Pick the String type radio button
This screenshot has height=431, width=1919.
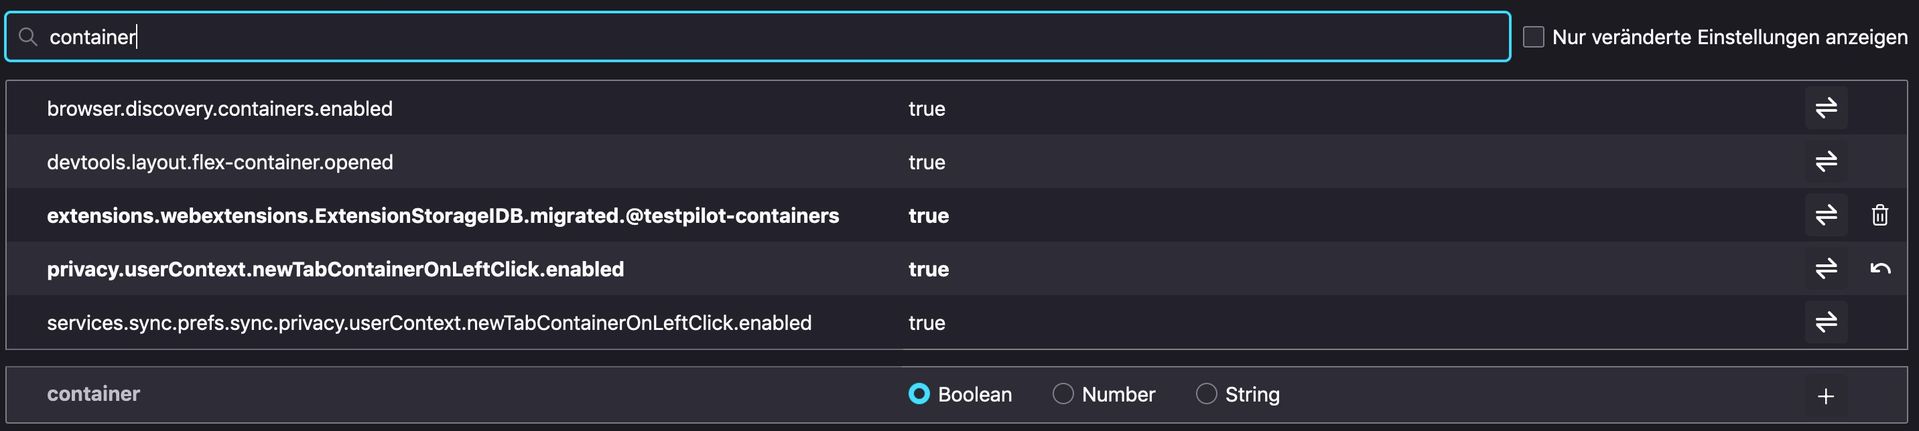(x=1206, y=394)
